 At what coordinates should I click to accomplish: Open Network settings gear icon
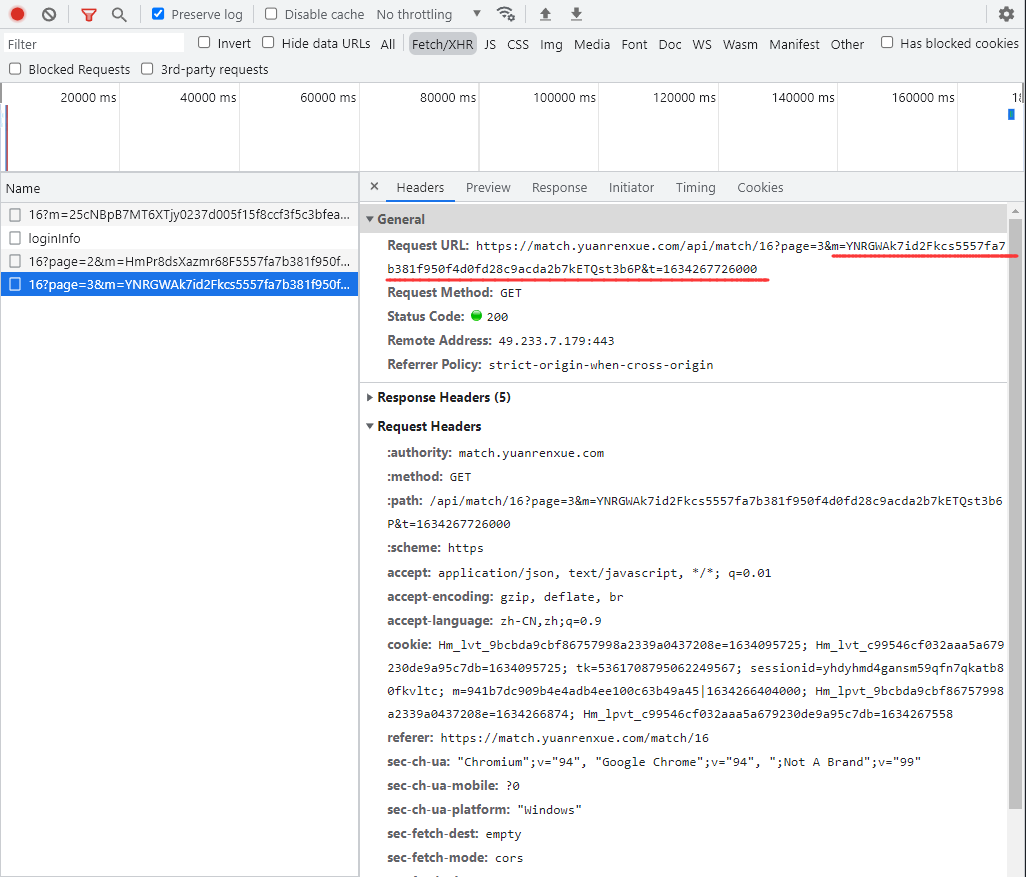[1006, 14]
